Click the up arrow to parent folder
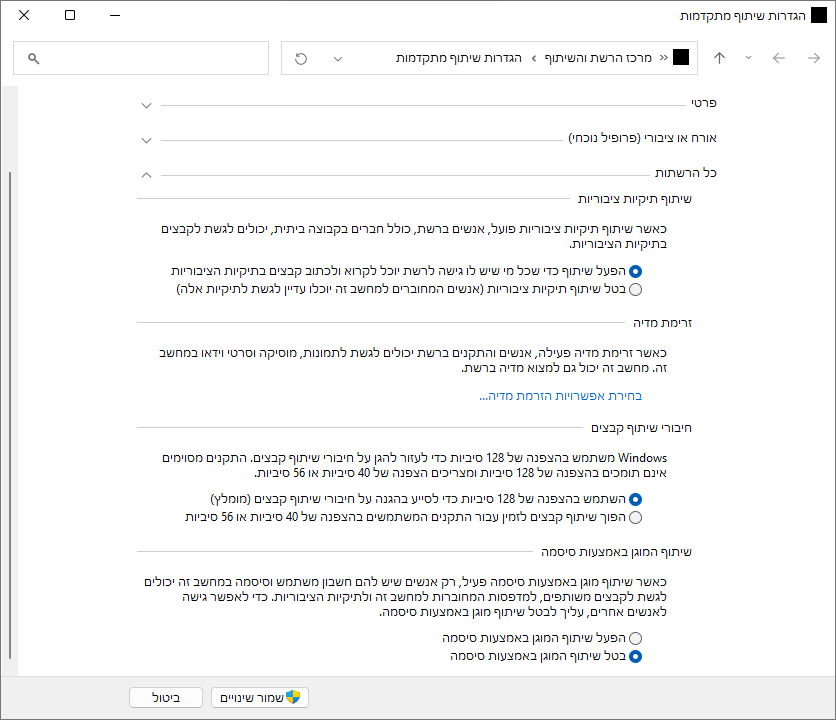This screenshot has height=720, width=836. [x=719, y=58]
